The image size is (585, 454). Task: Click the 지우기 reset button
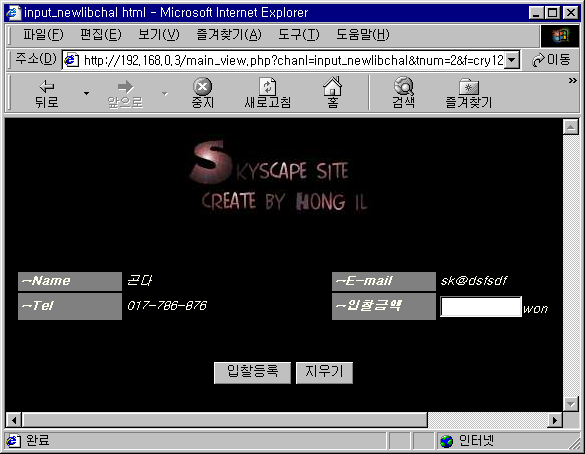(324, 372)
